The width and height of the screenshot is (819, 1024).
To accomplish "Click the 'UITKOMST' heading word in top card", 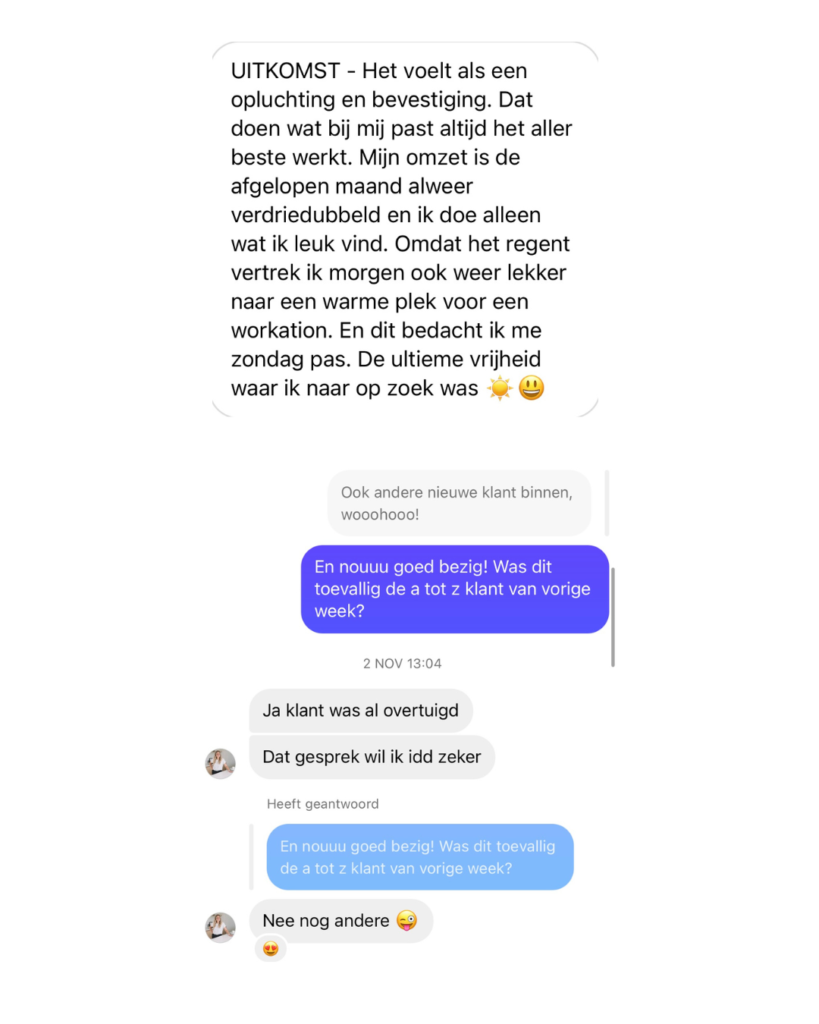I will pyautogui.click(x=285, y=71).
